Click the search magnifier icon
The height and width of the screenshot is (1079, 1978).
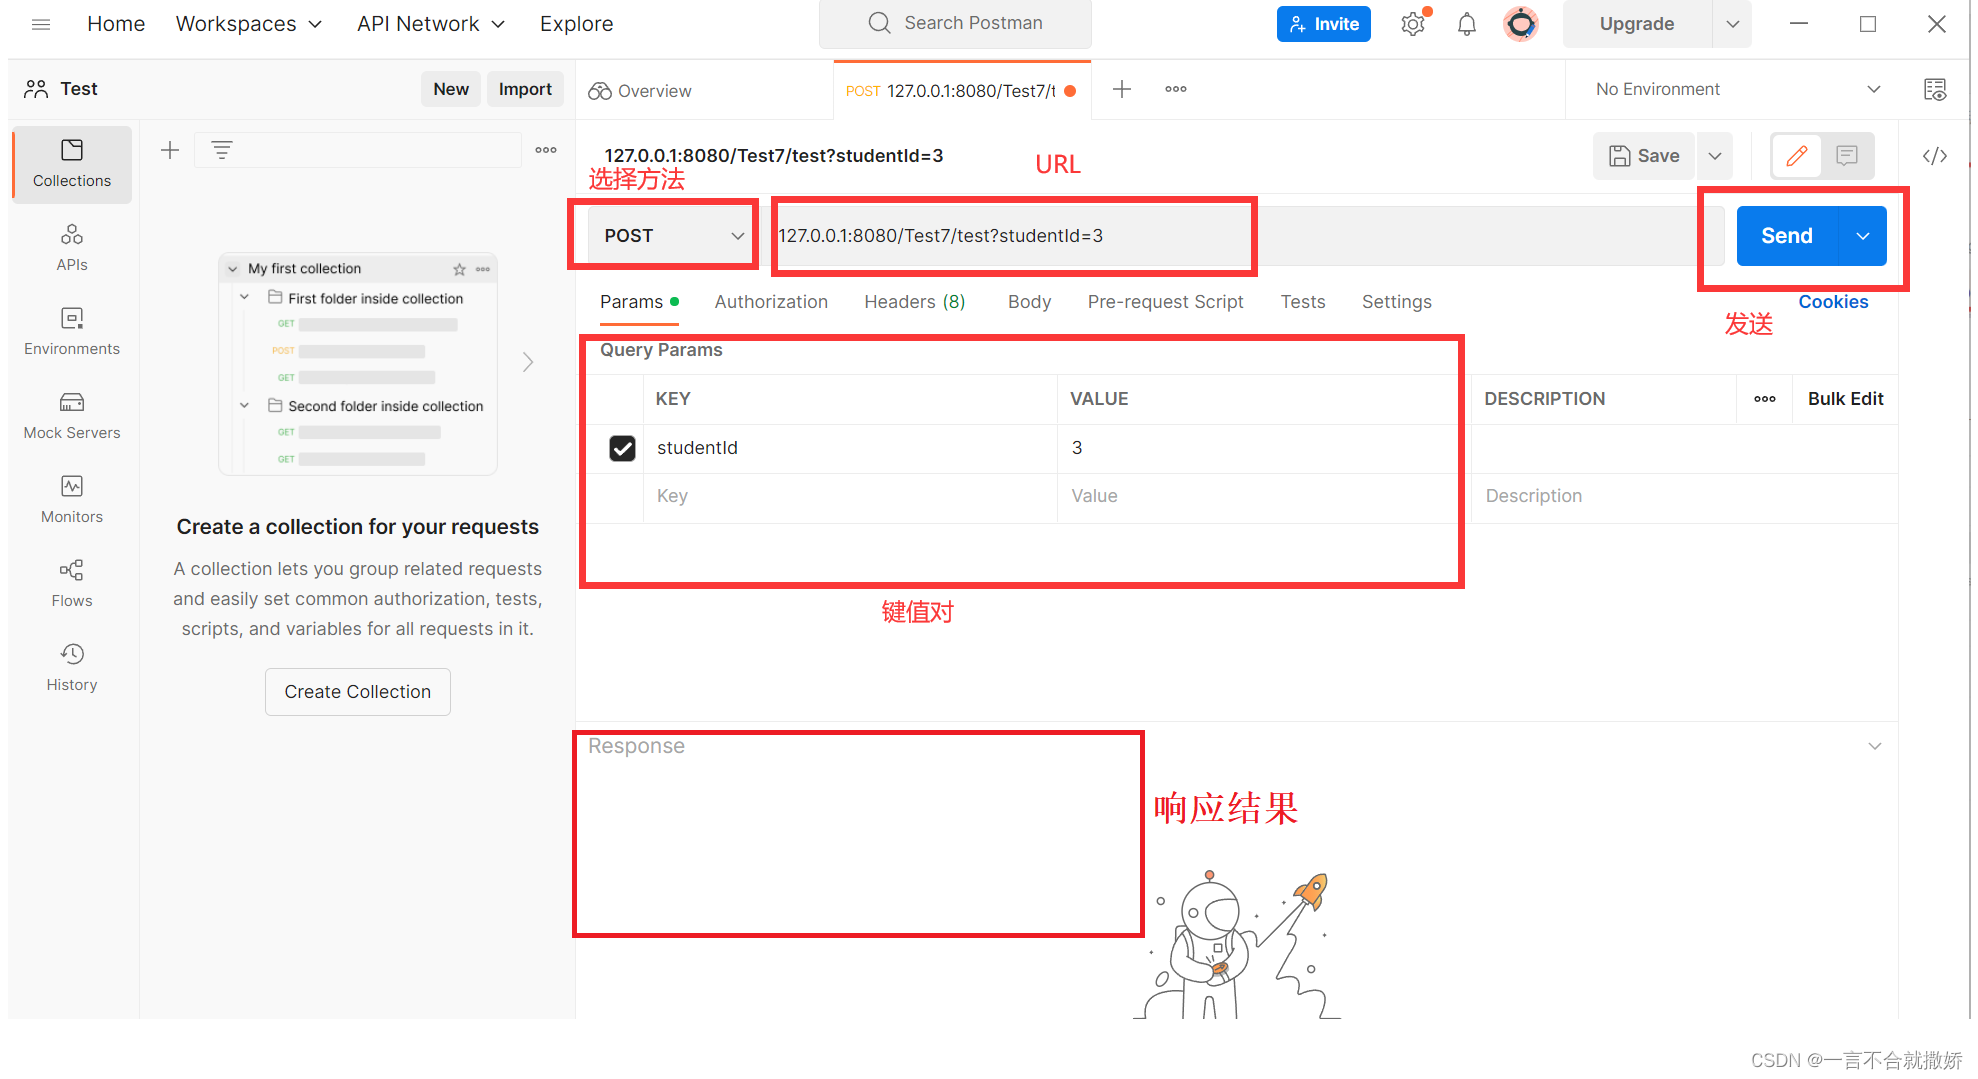(879, 23)
